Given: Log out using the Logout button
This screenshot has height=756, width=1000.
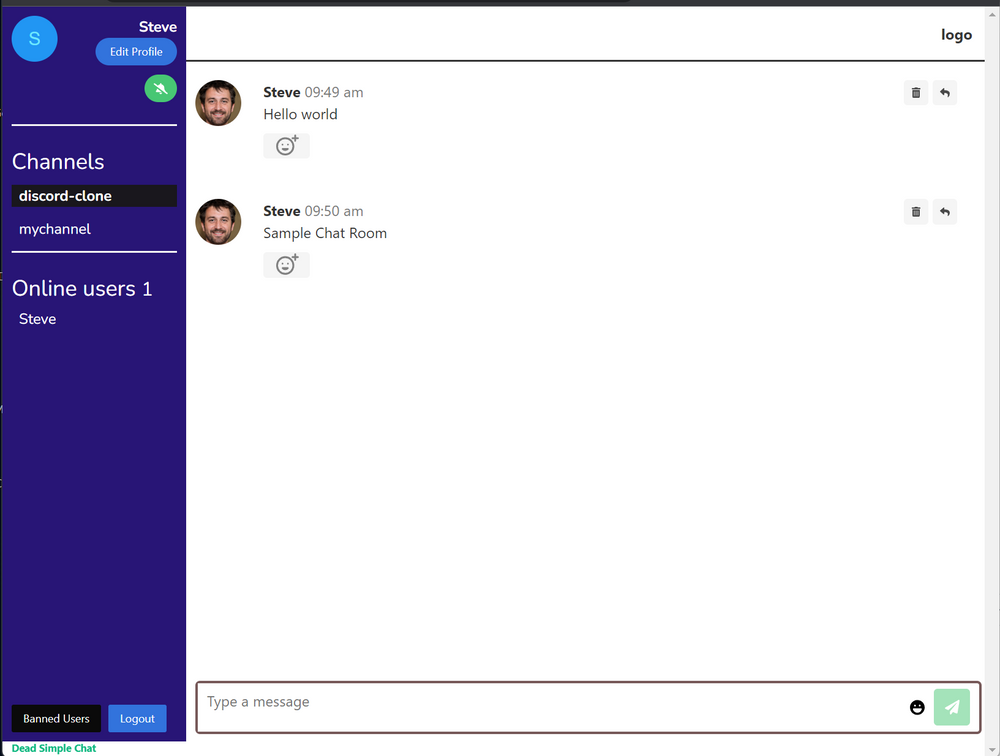Looking at the screenshot, I should pos(137,718).
